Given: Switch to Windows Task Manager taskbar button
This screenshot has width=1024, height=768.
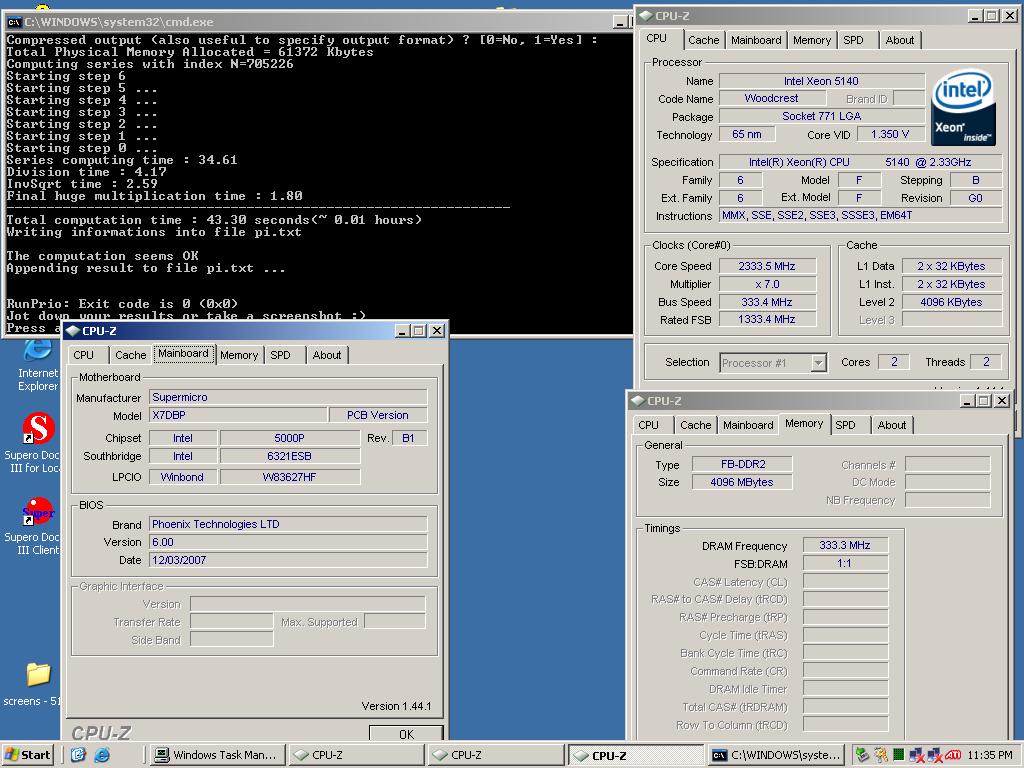Looking at the screenshot, I should point(217,755).
